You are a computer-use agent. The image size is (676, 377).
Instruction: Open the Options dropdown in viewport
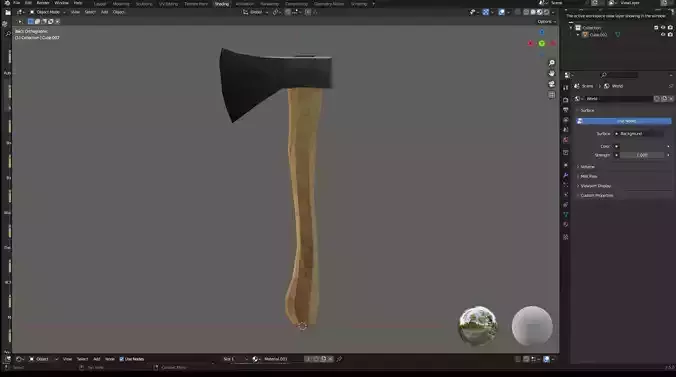[547, 22]
